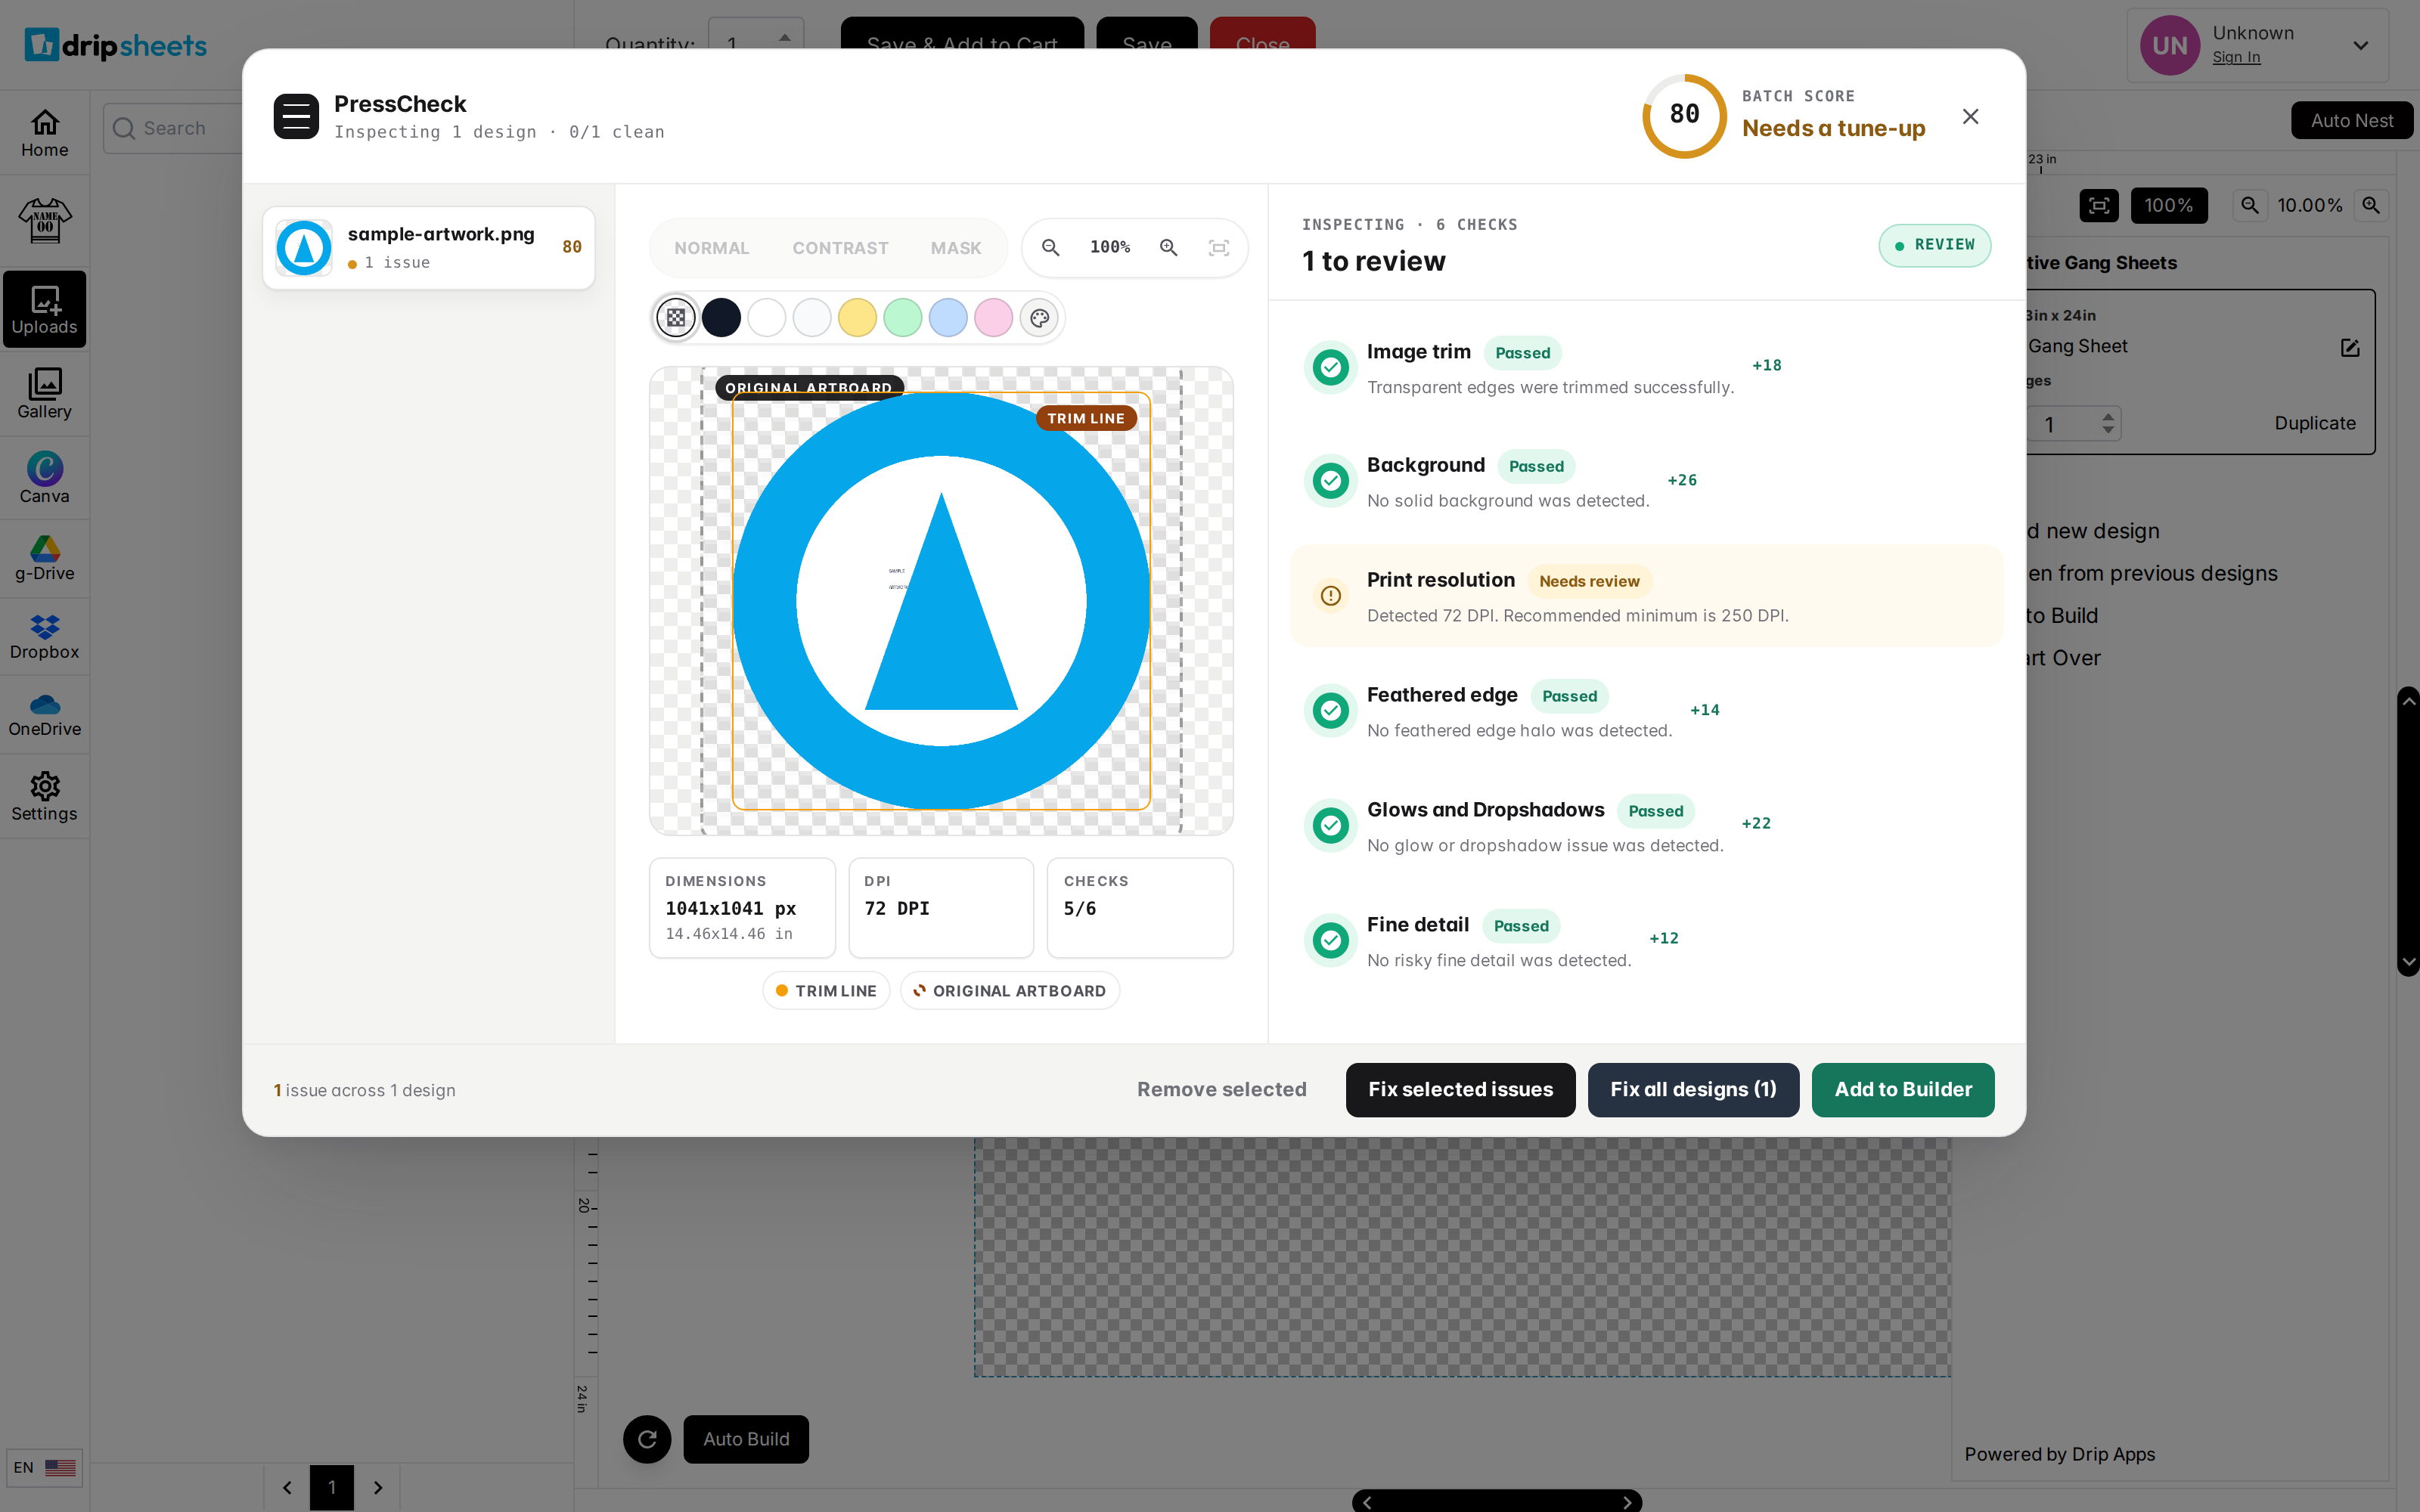Open Canva in the sidebar
The image size is (2420, 1512).
[x=45, y=478]
